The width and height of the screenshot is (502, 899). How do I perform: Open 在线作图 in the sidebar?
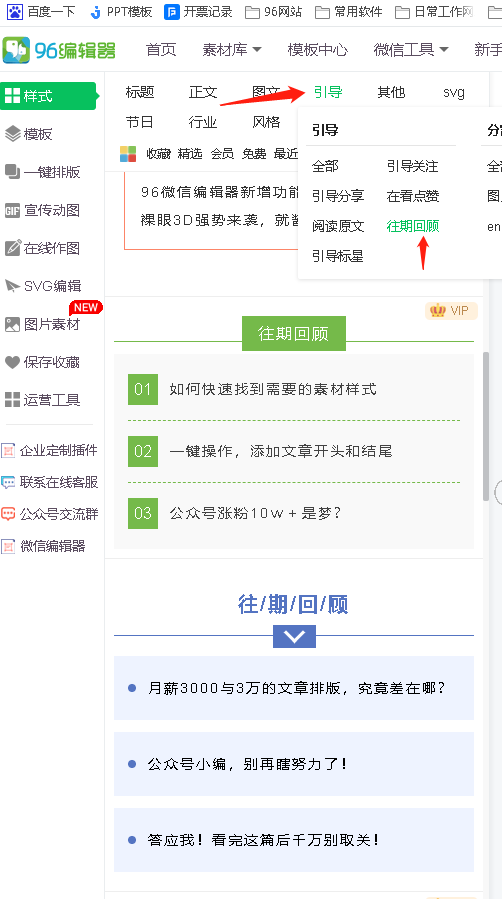pyautogui.click(x=42, y=248)
